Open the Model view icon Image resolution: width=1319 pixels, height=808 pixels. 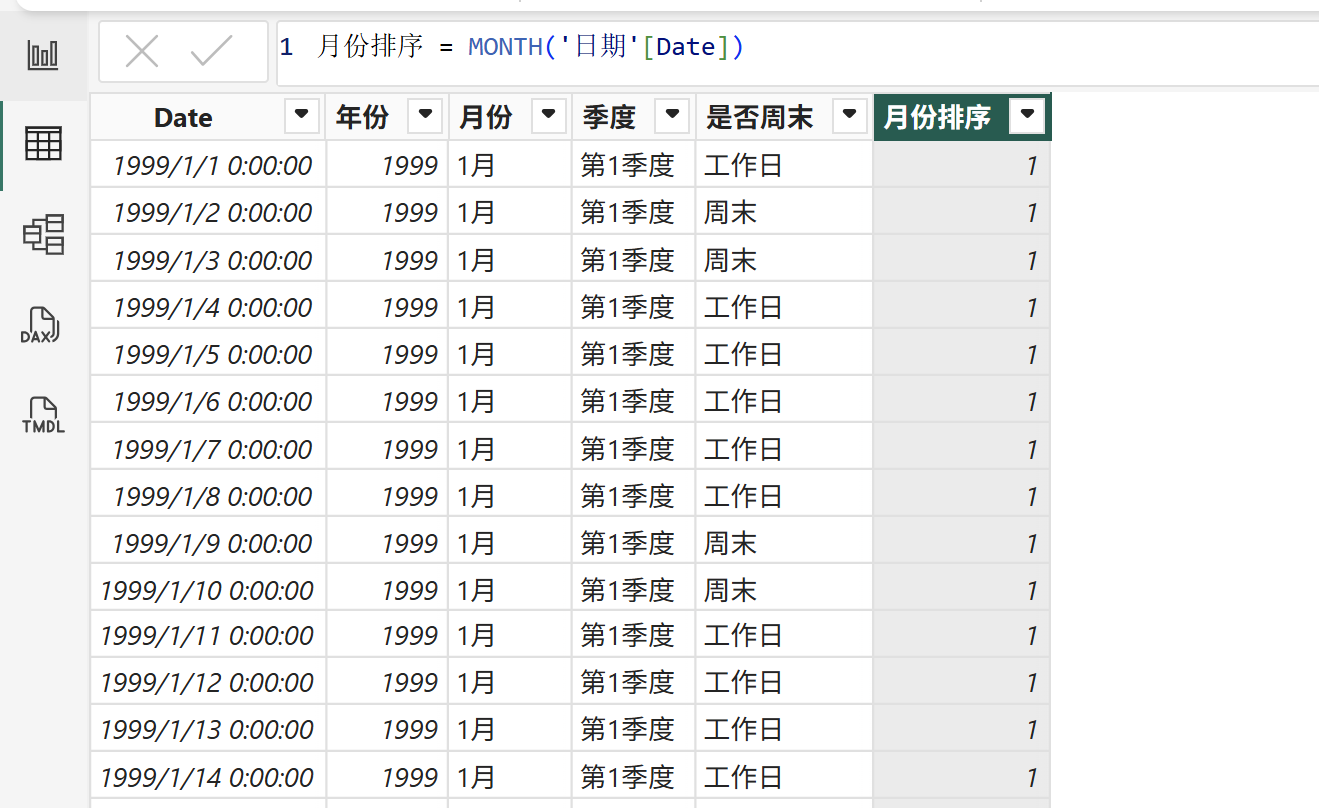(43, 234)
